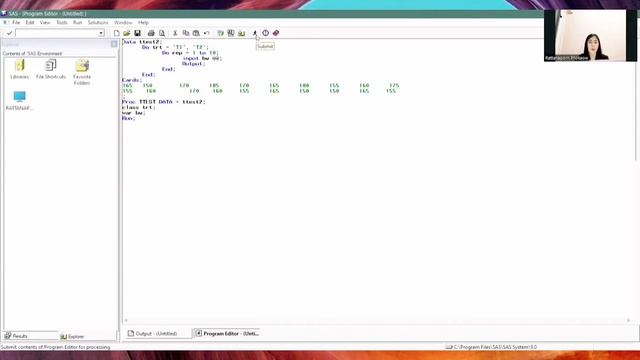Viewport: 640px width, 360px height.
Task: Open the Edit menu
Action: click(x=30, y=22)
